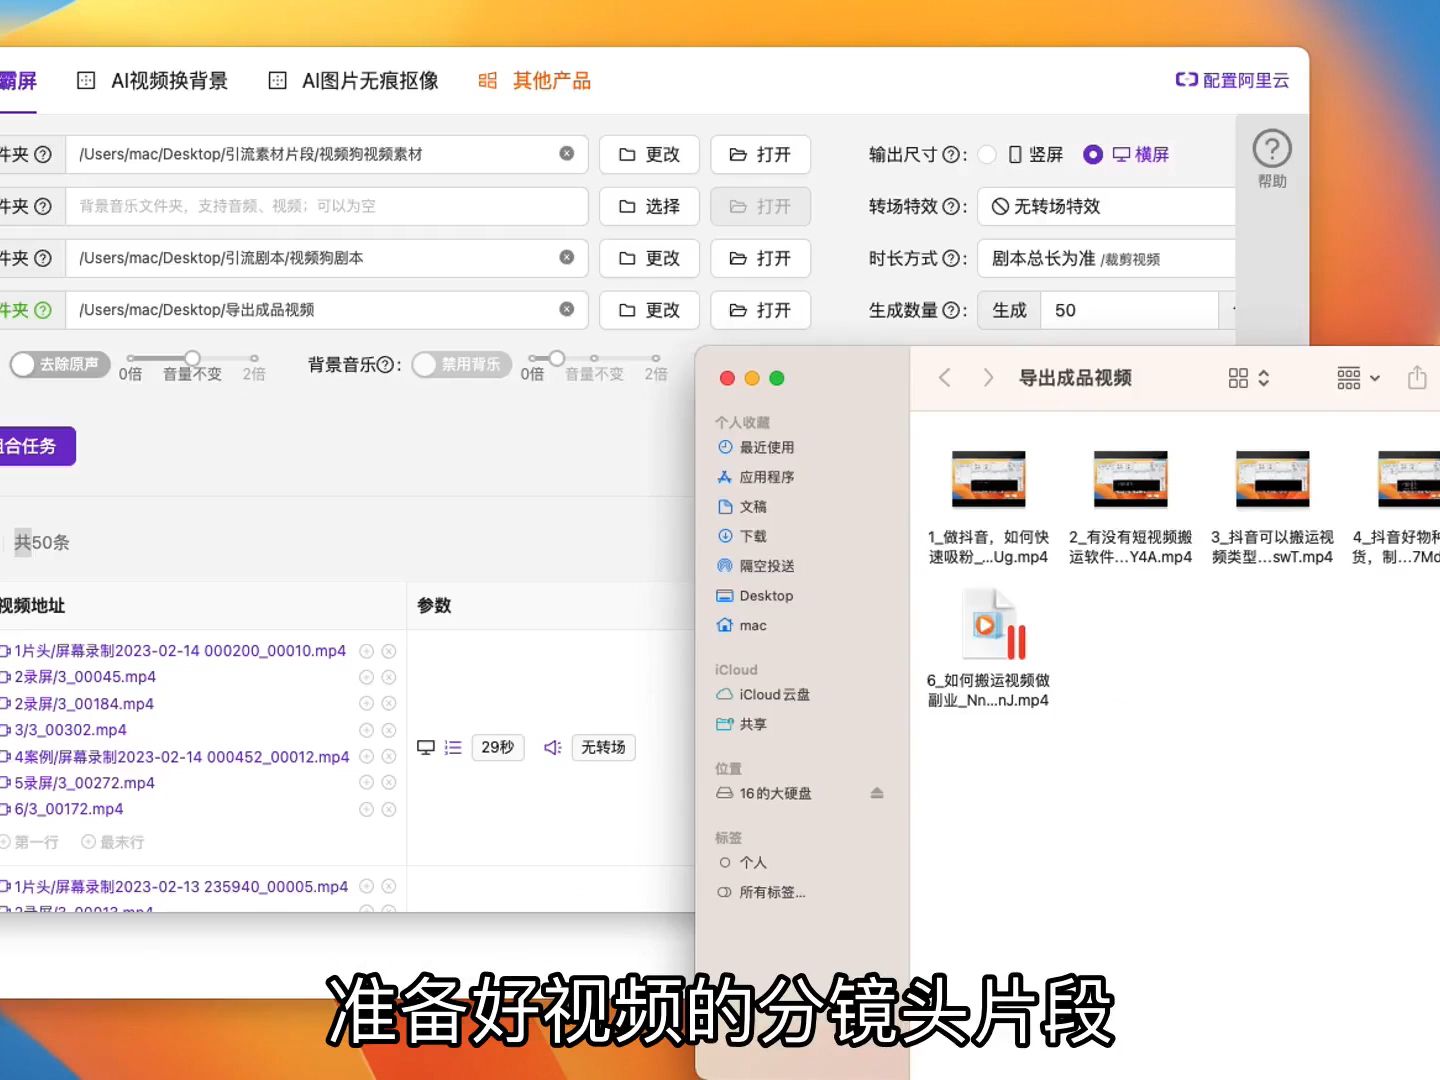Image resolution: width=1440 pixels, height=1080 pixels.
Task: Click 打开 for 视频狗剧本 folder
Action: pyautogui.click(x=760, y=258)
